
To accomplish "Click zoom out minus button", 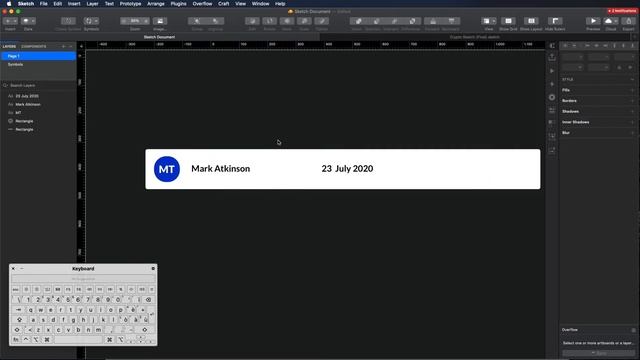I will [x=124, y=21].
